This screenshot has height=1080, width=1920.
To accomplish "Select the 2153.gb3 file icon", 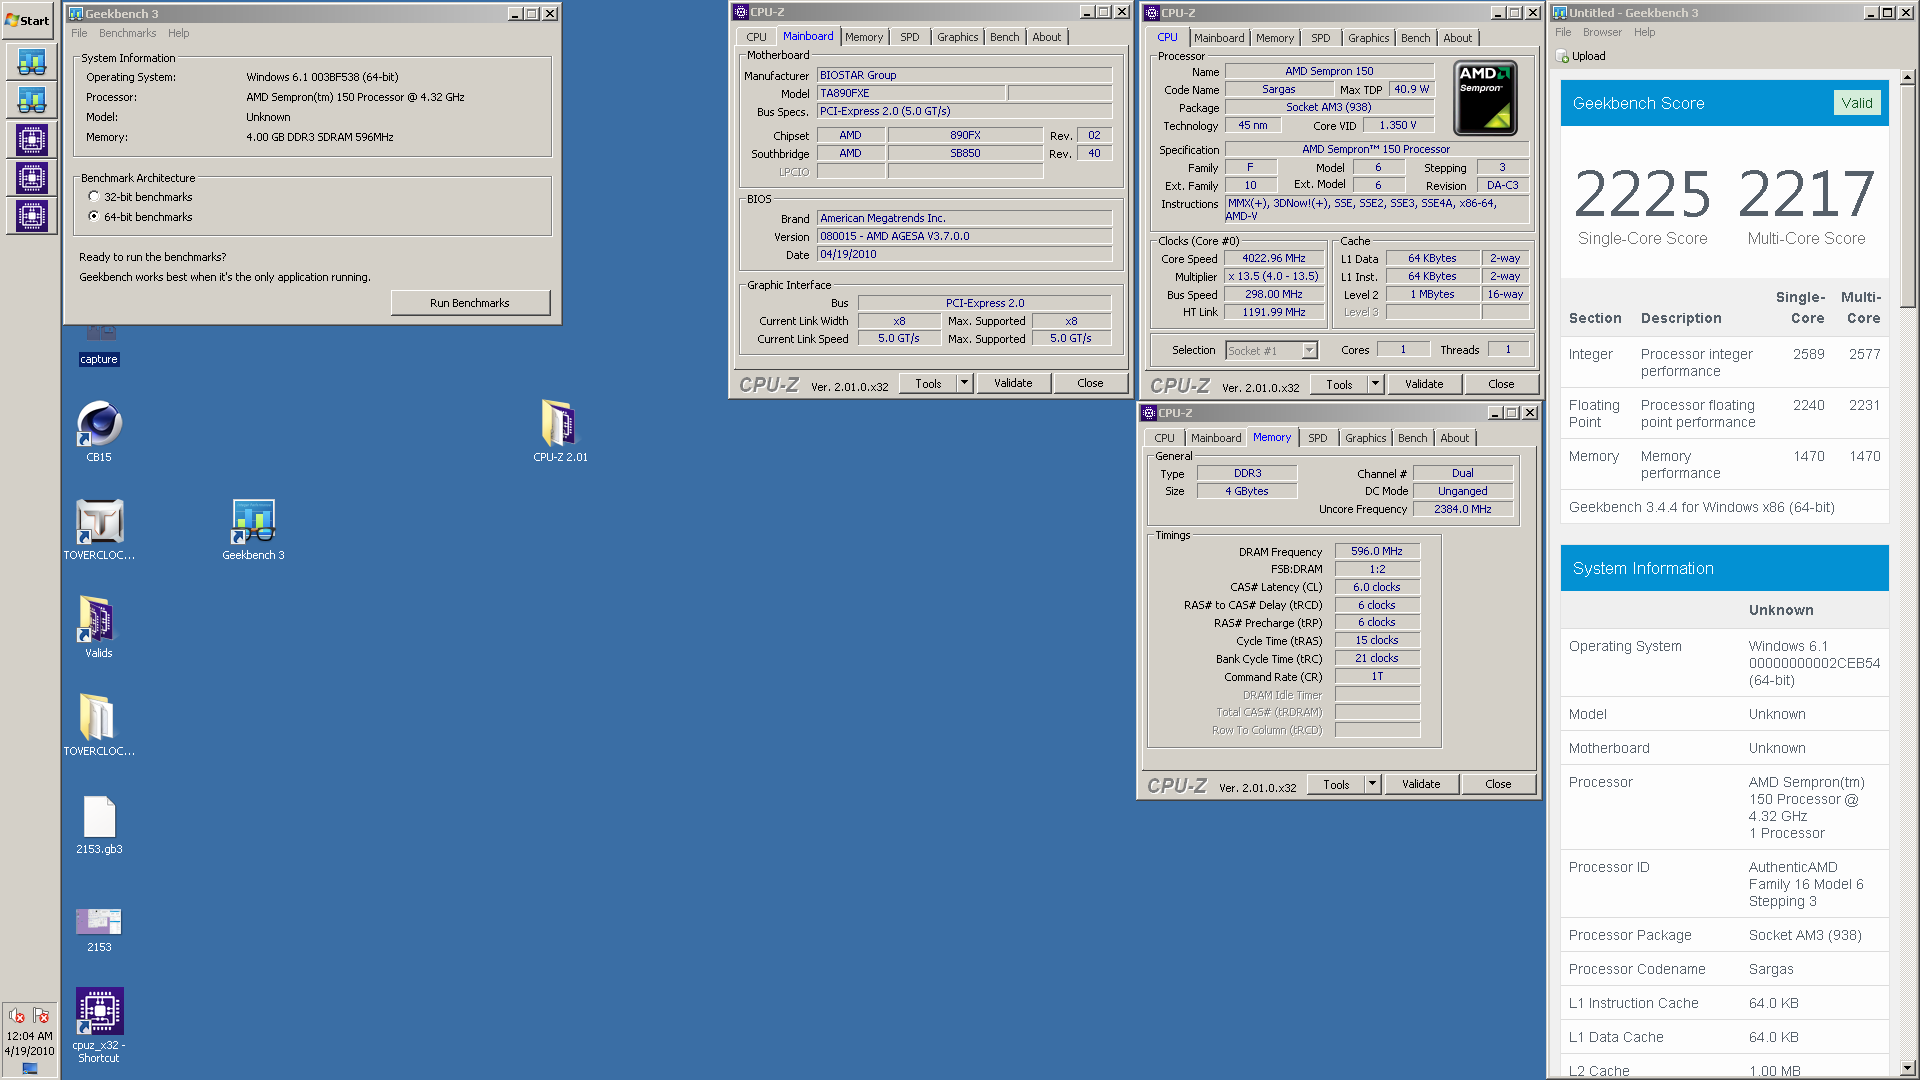I will [99, 825].
